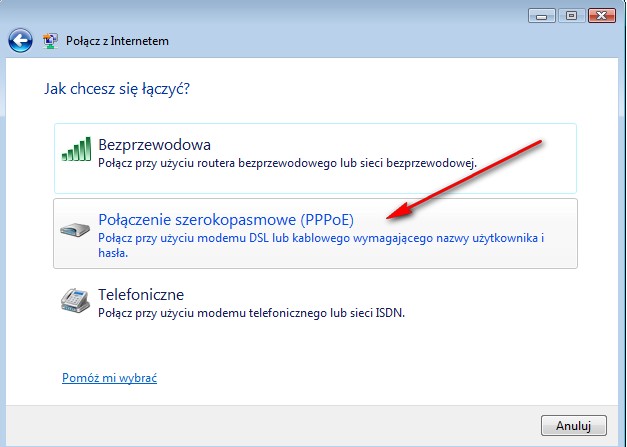
Task: Cancel the wizard with Anuluj
Action: (573, 425)
